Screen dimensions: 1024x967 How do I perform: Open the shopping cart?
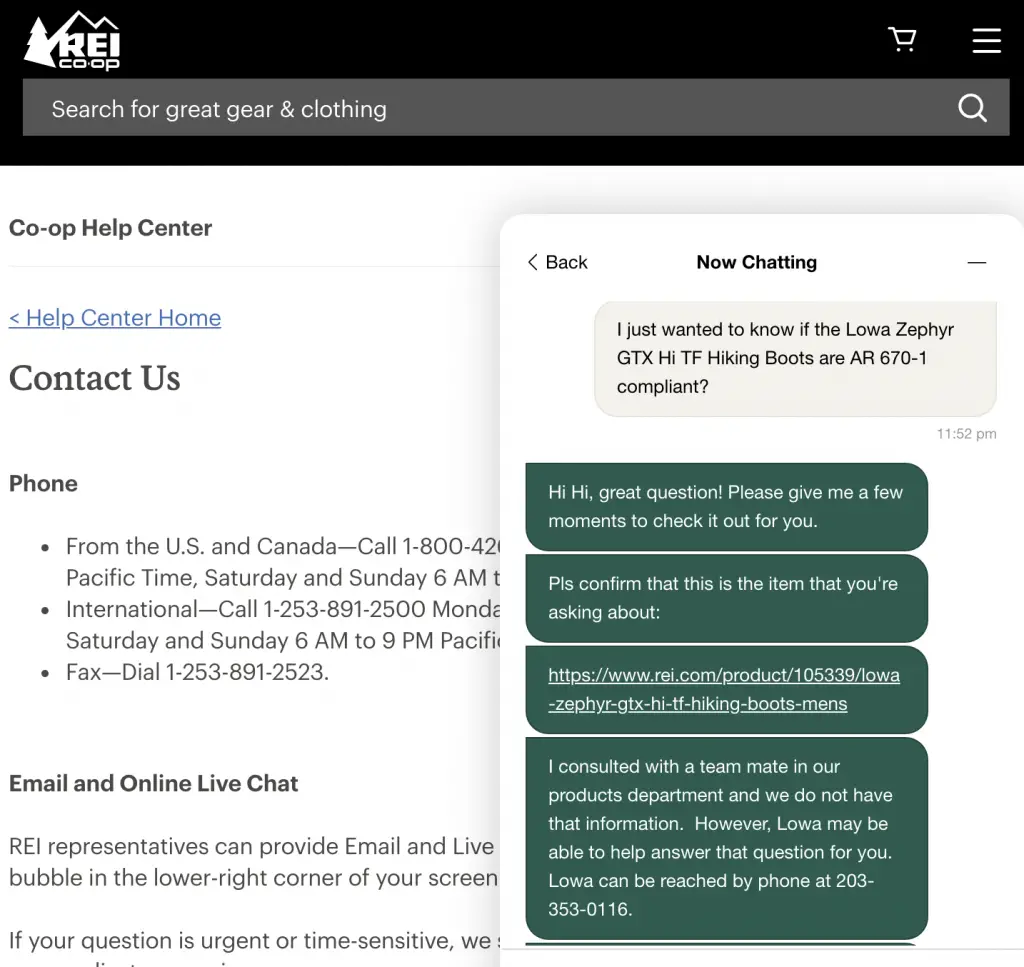pyautogui.click(x=902, y=39)
